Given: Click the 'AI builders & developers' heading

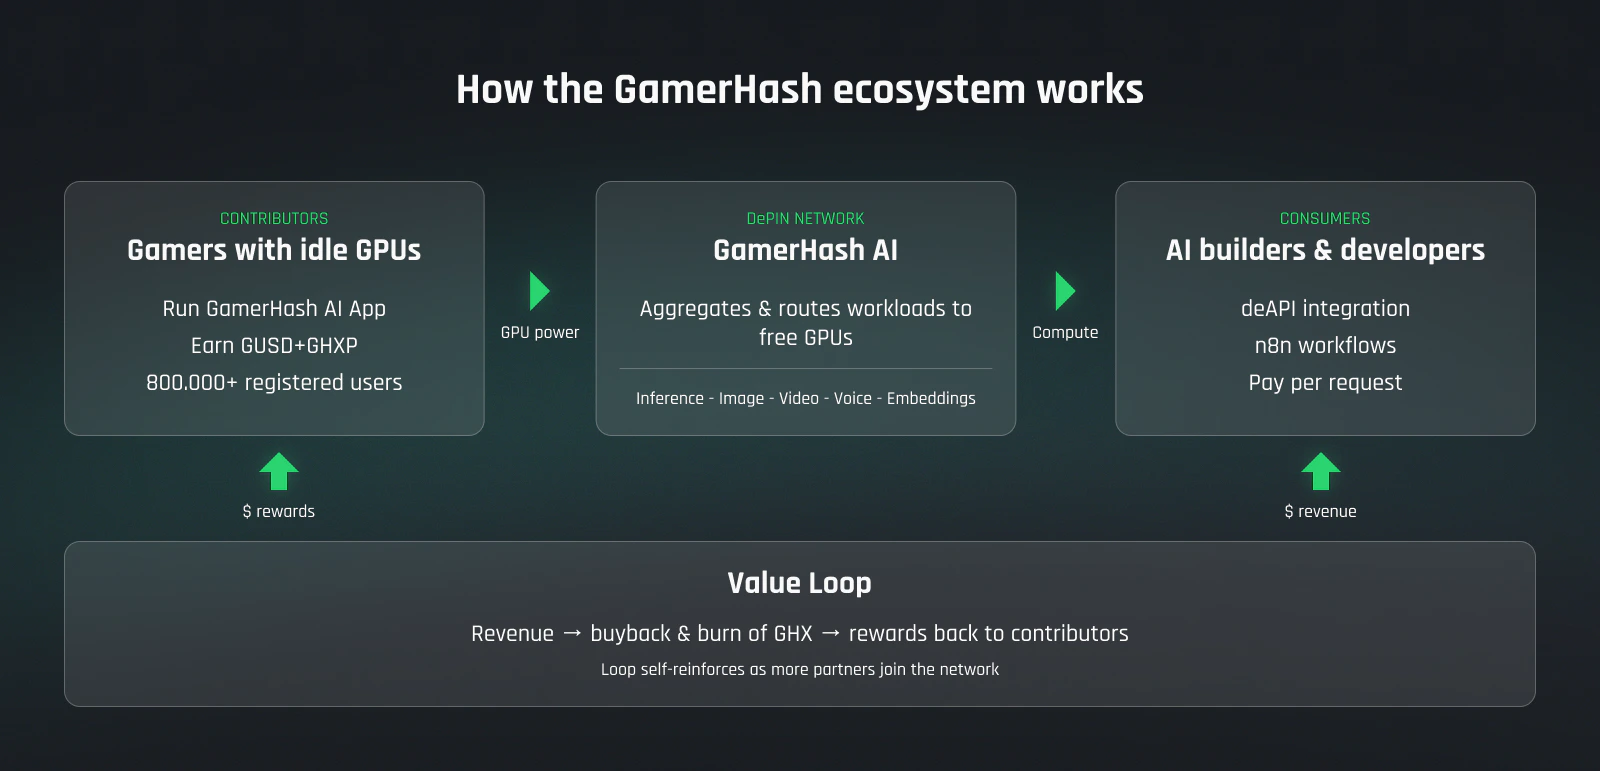Looking at the screenshot, I should click(x=1325, y=250).
